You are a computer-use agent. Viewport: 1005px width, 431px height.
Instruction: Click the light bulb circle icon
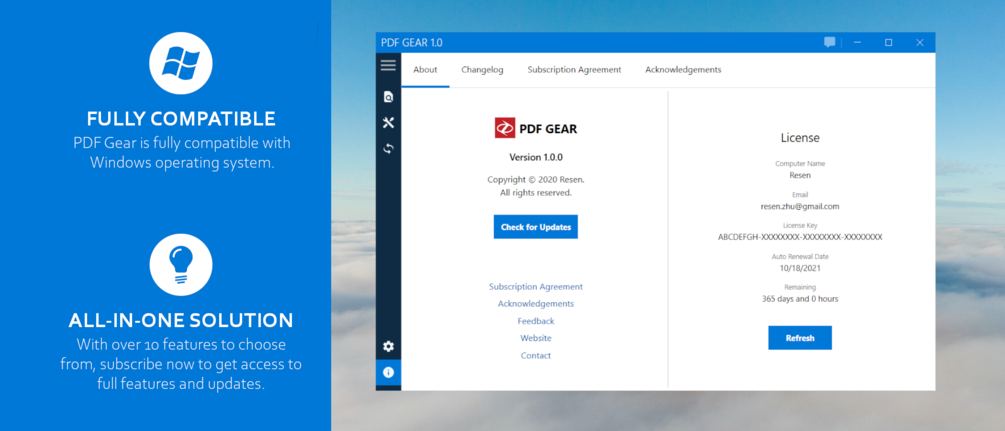tap(181, 265)
